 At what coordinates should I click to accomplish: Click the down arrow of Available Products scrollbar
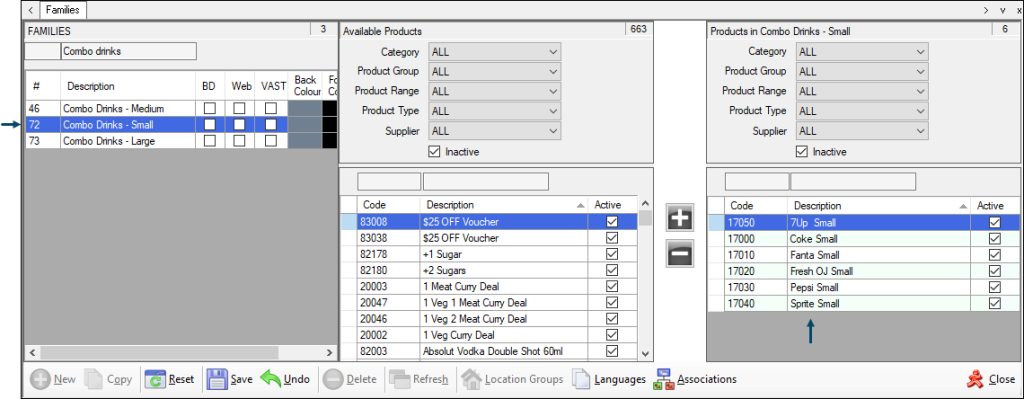tap(645, 353)
